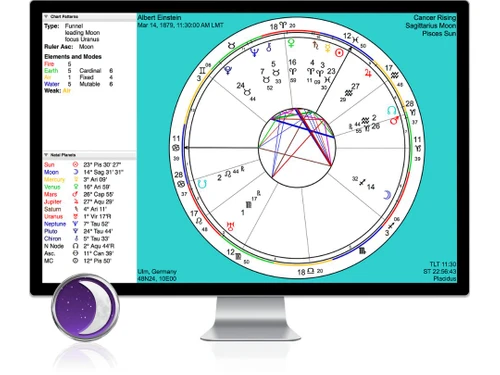The width and height of the screenshot is (500, 375).
Task: Click the Venus glyph in the planets list
Action: (75, 187)
